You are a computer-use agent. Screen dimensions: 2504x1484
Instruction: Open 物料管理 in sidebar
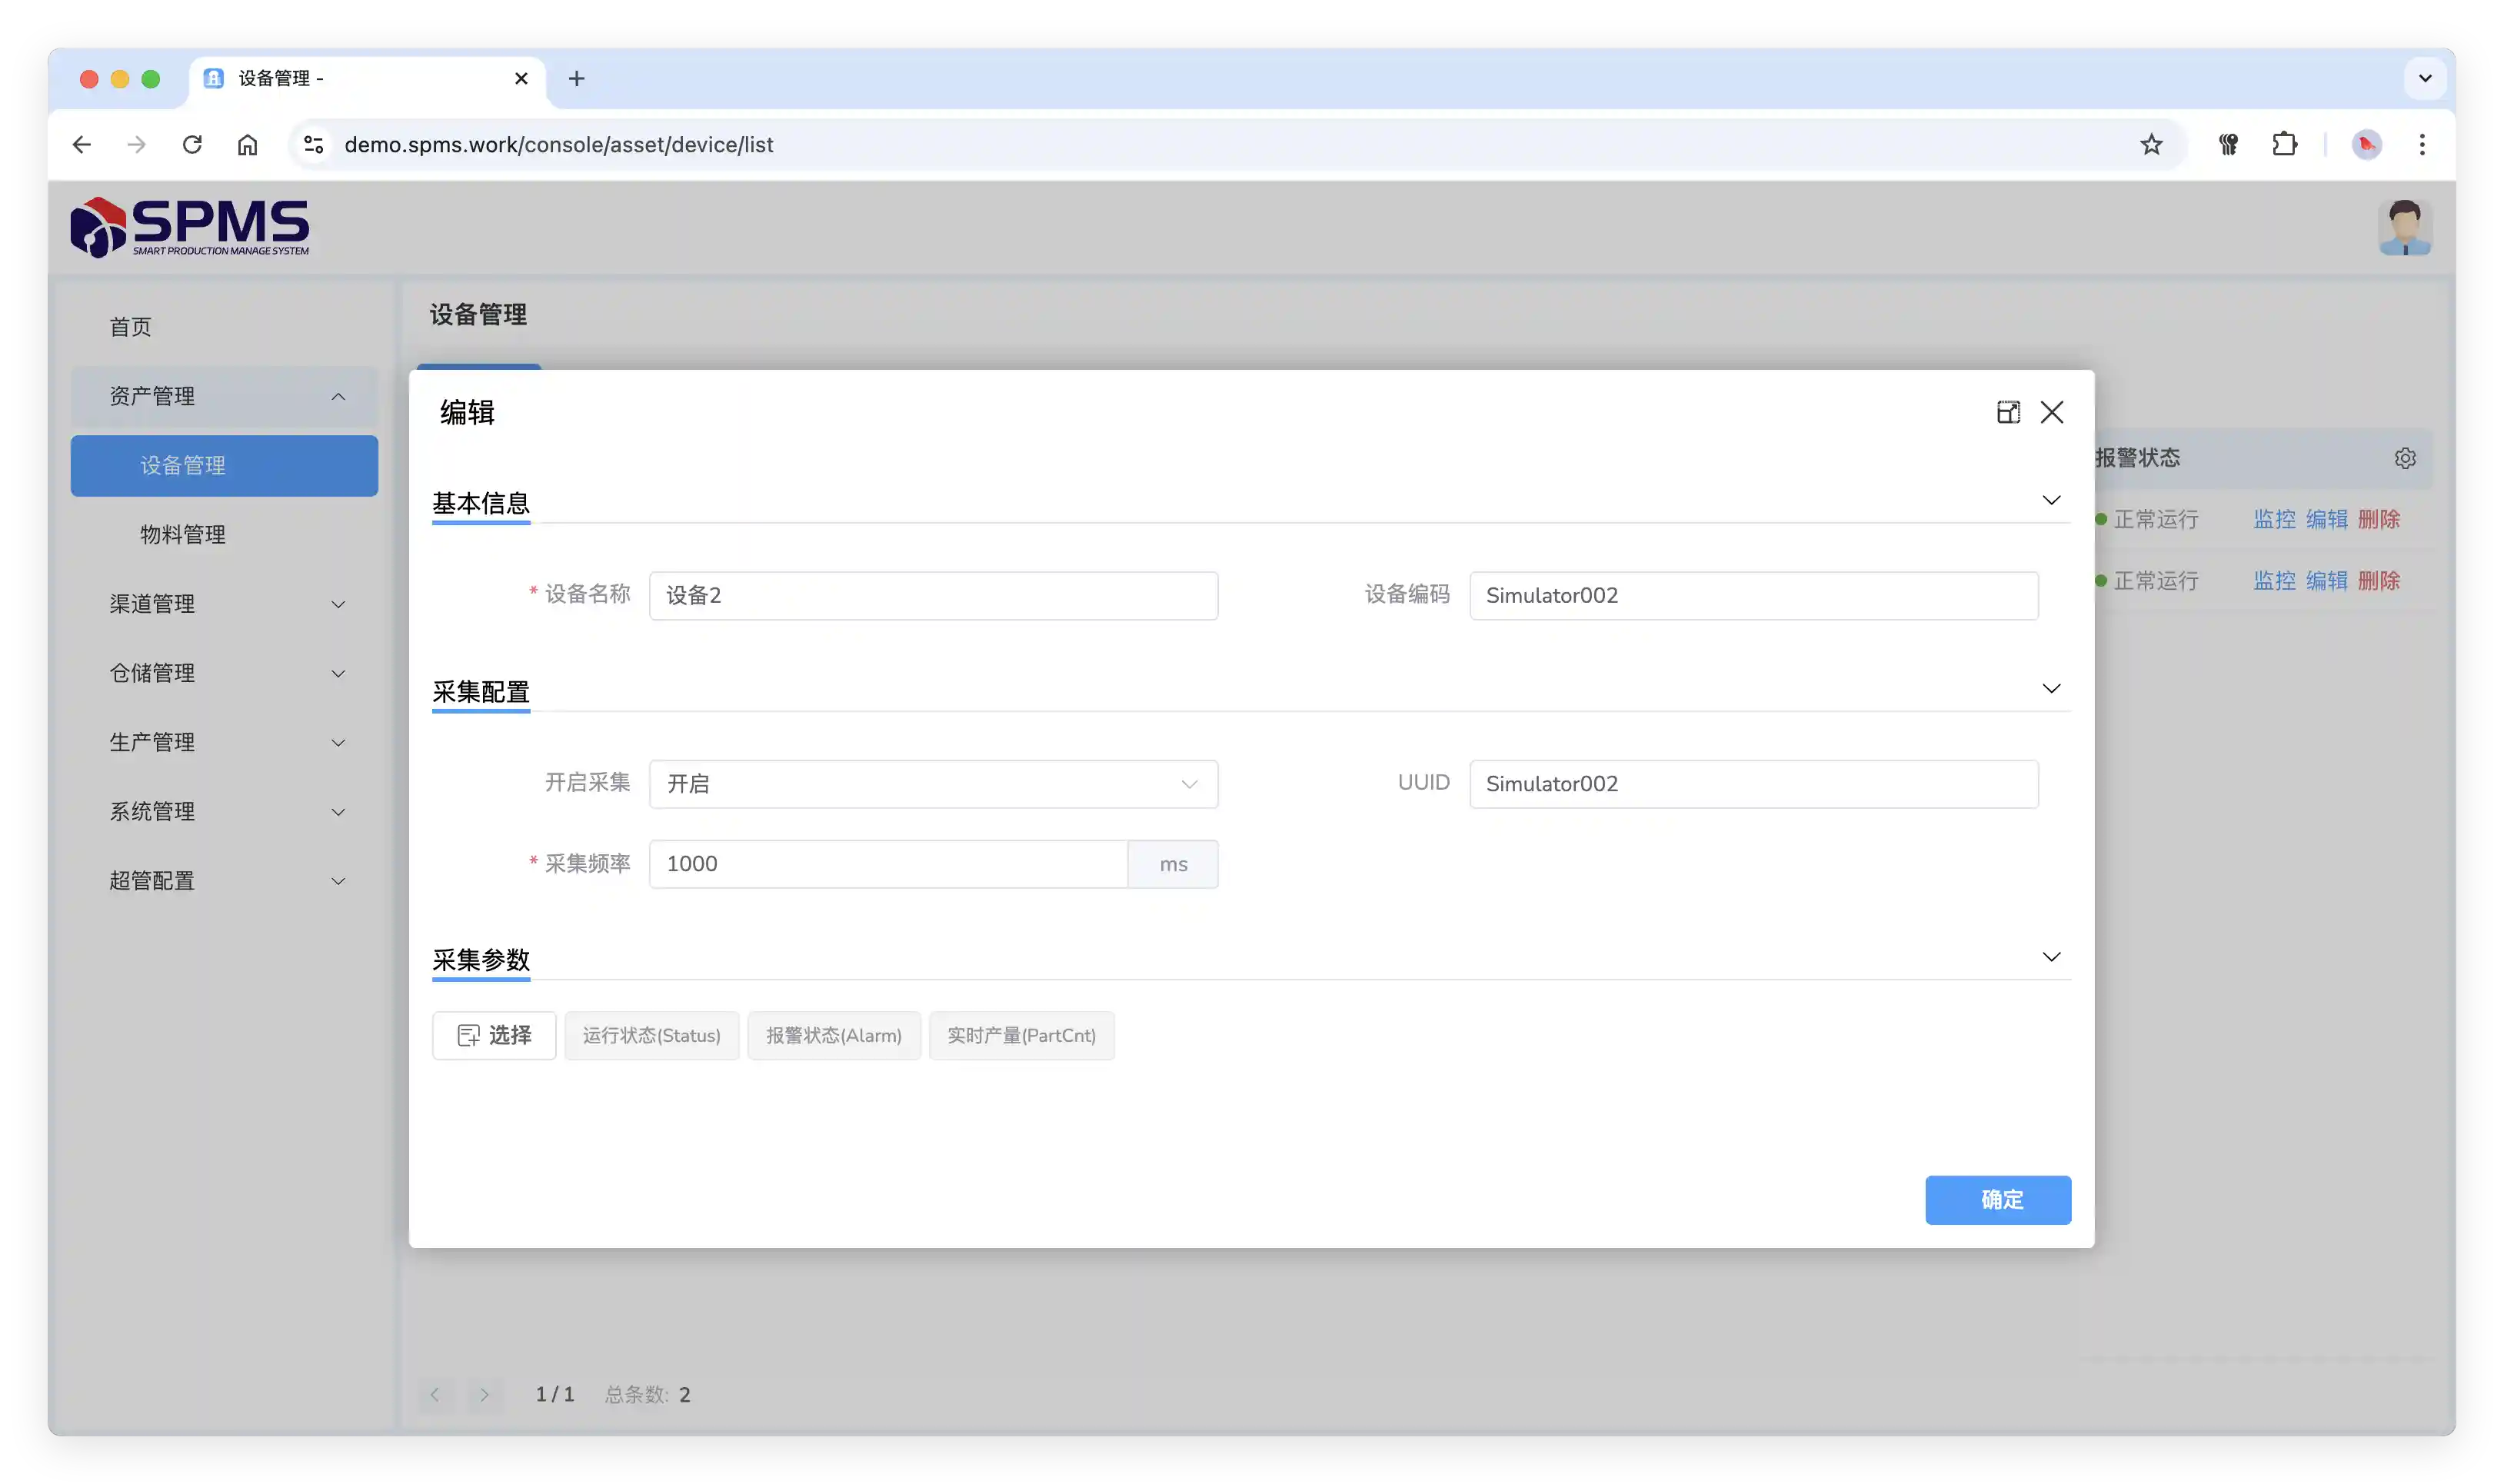(x=183, y=535)
